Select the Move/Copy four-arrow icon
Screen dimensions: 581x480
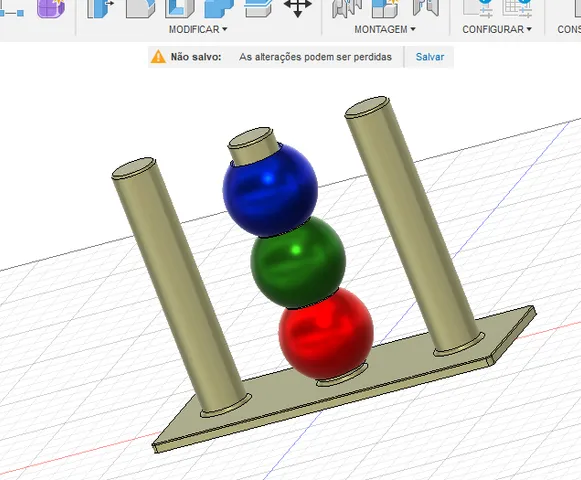298,7
